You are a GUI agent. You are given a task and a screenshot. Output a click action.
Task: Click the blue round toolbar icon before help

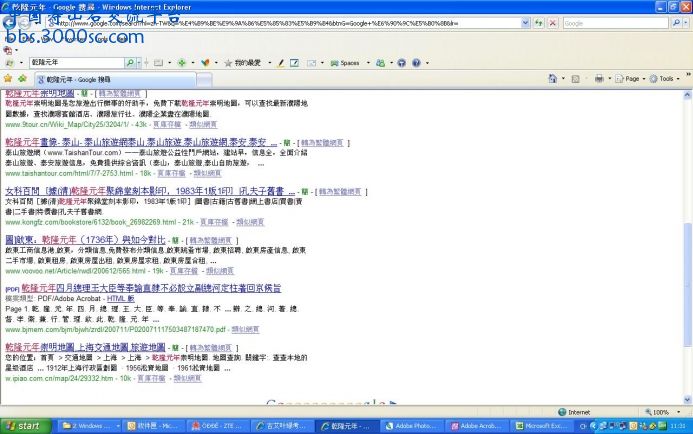[x=401, y=63]
